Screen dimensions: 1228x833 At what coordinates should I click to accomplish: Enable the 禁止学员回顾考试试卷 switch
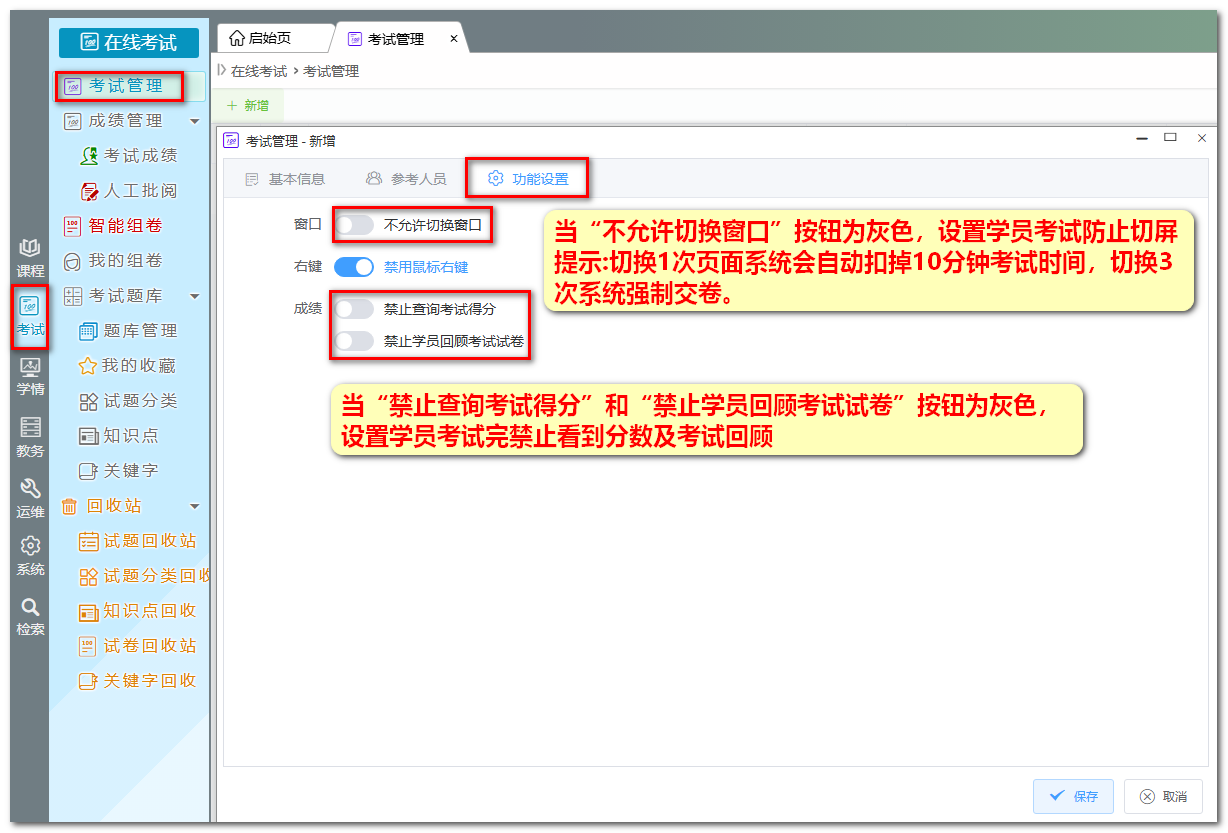pos(354,341)
